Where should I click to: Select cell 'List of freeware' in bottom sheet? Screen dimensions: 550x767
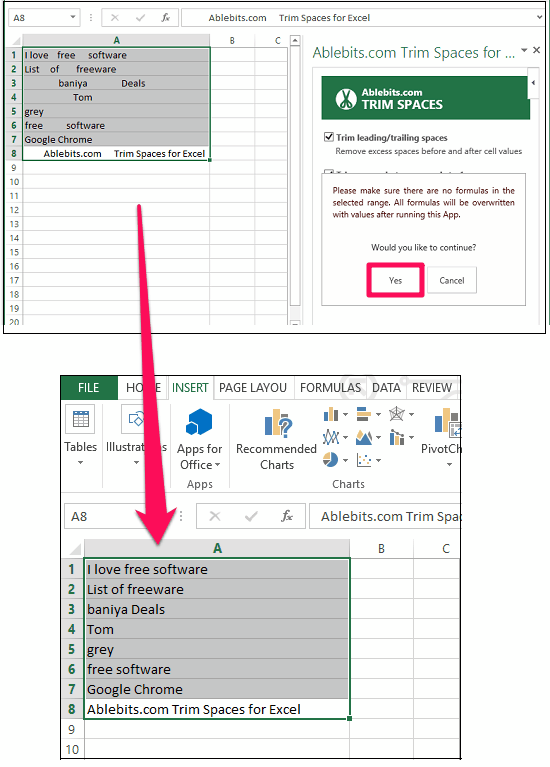point(217,589)
